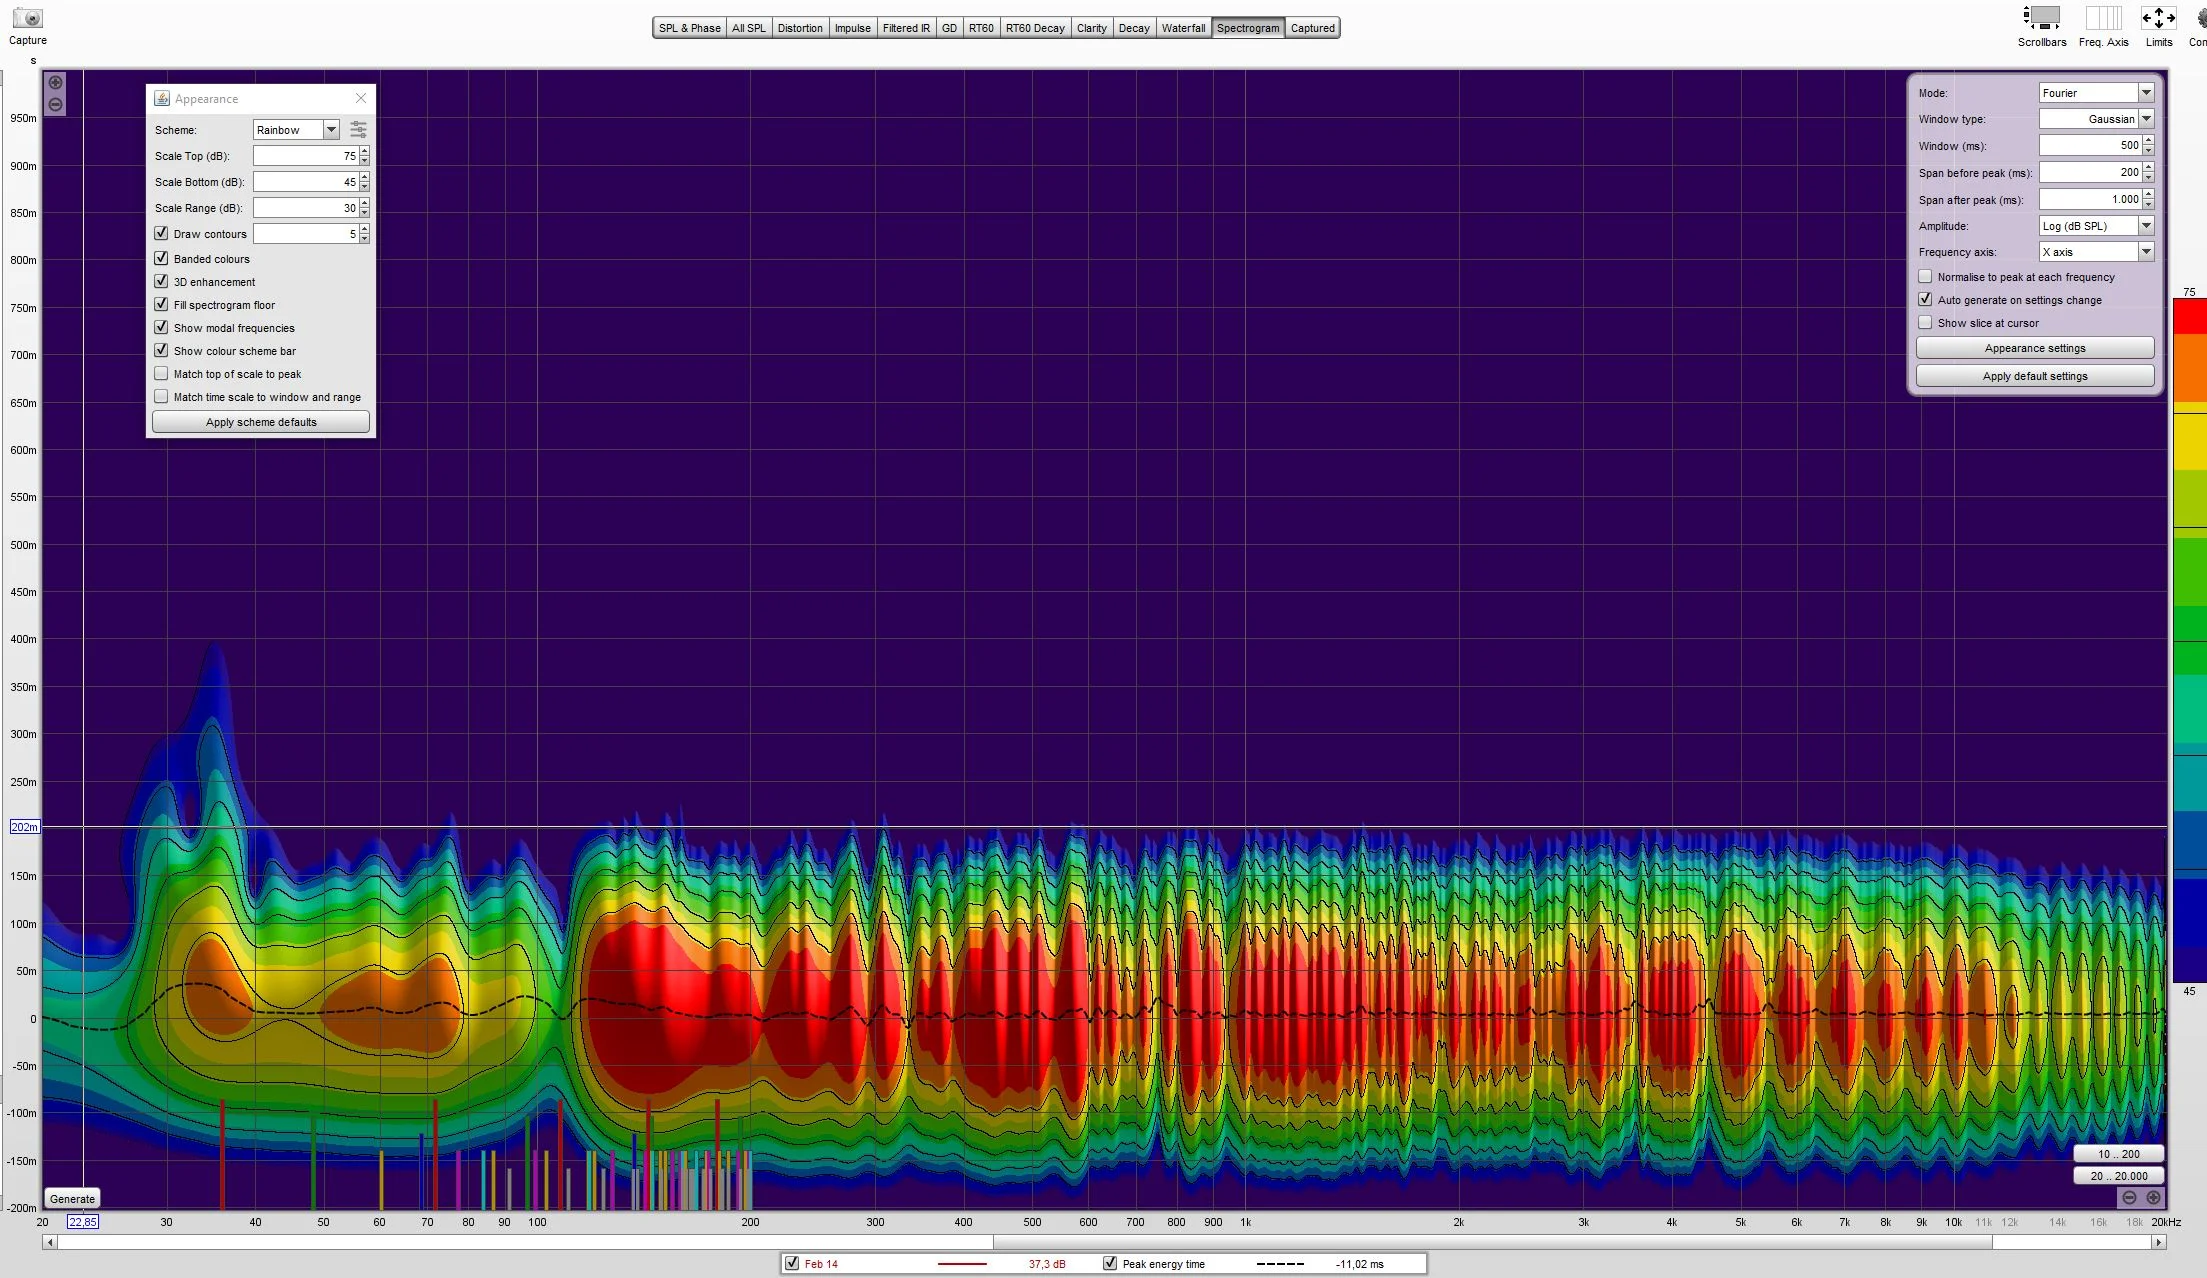Click the Span after peak (ms) field
The width and height of the screenshot is (2207, 1278).
(x=2090, y=199)
